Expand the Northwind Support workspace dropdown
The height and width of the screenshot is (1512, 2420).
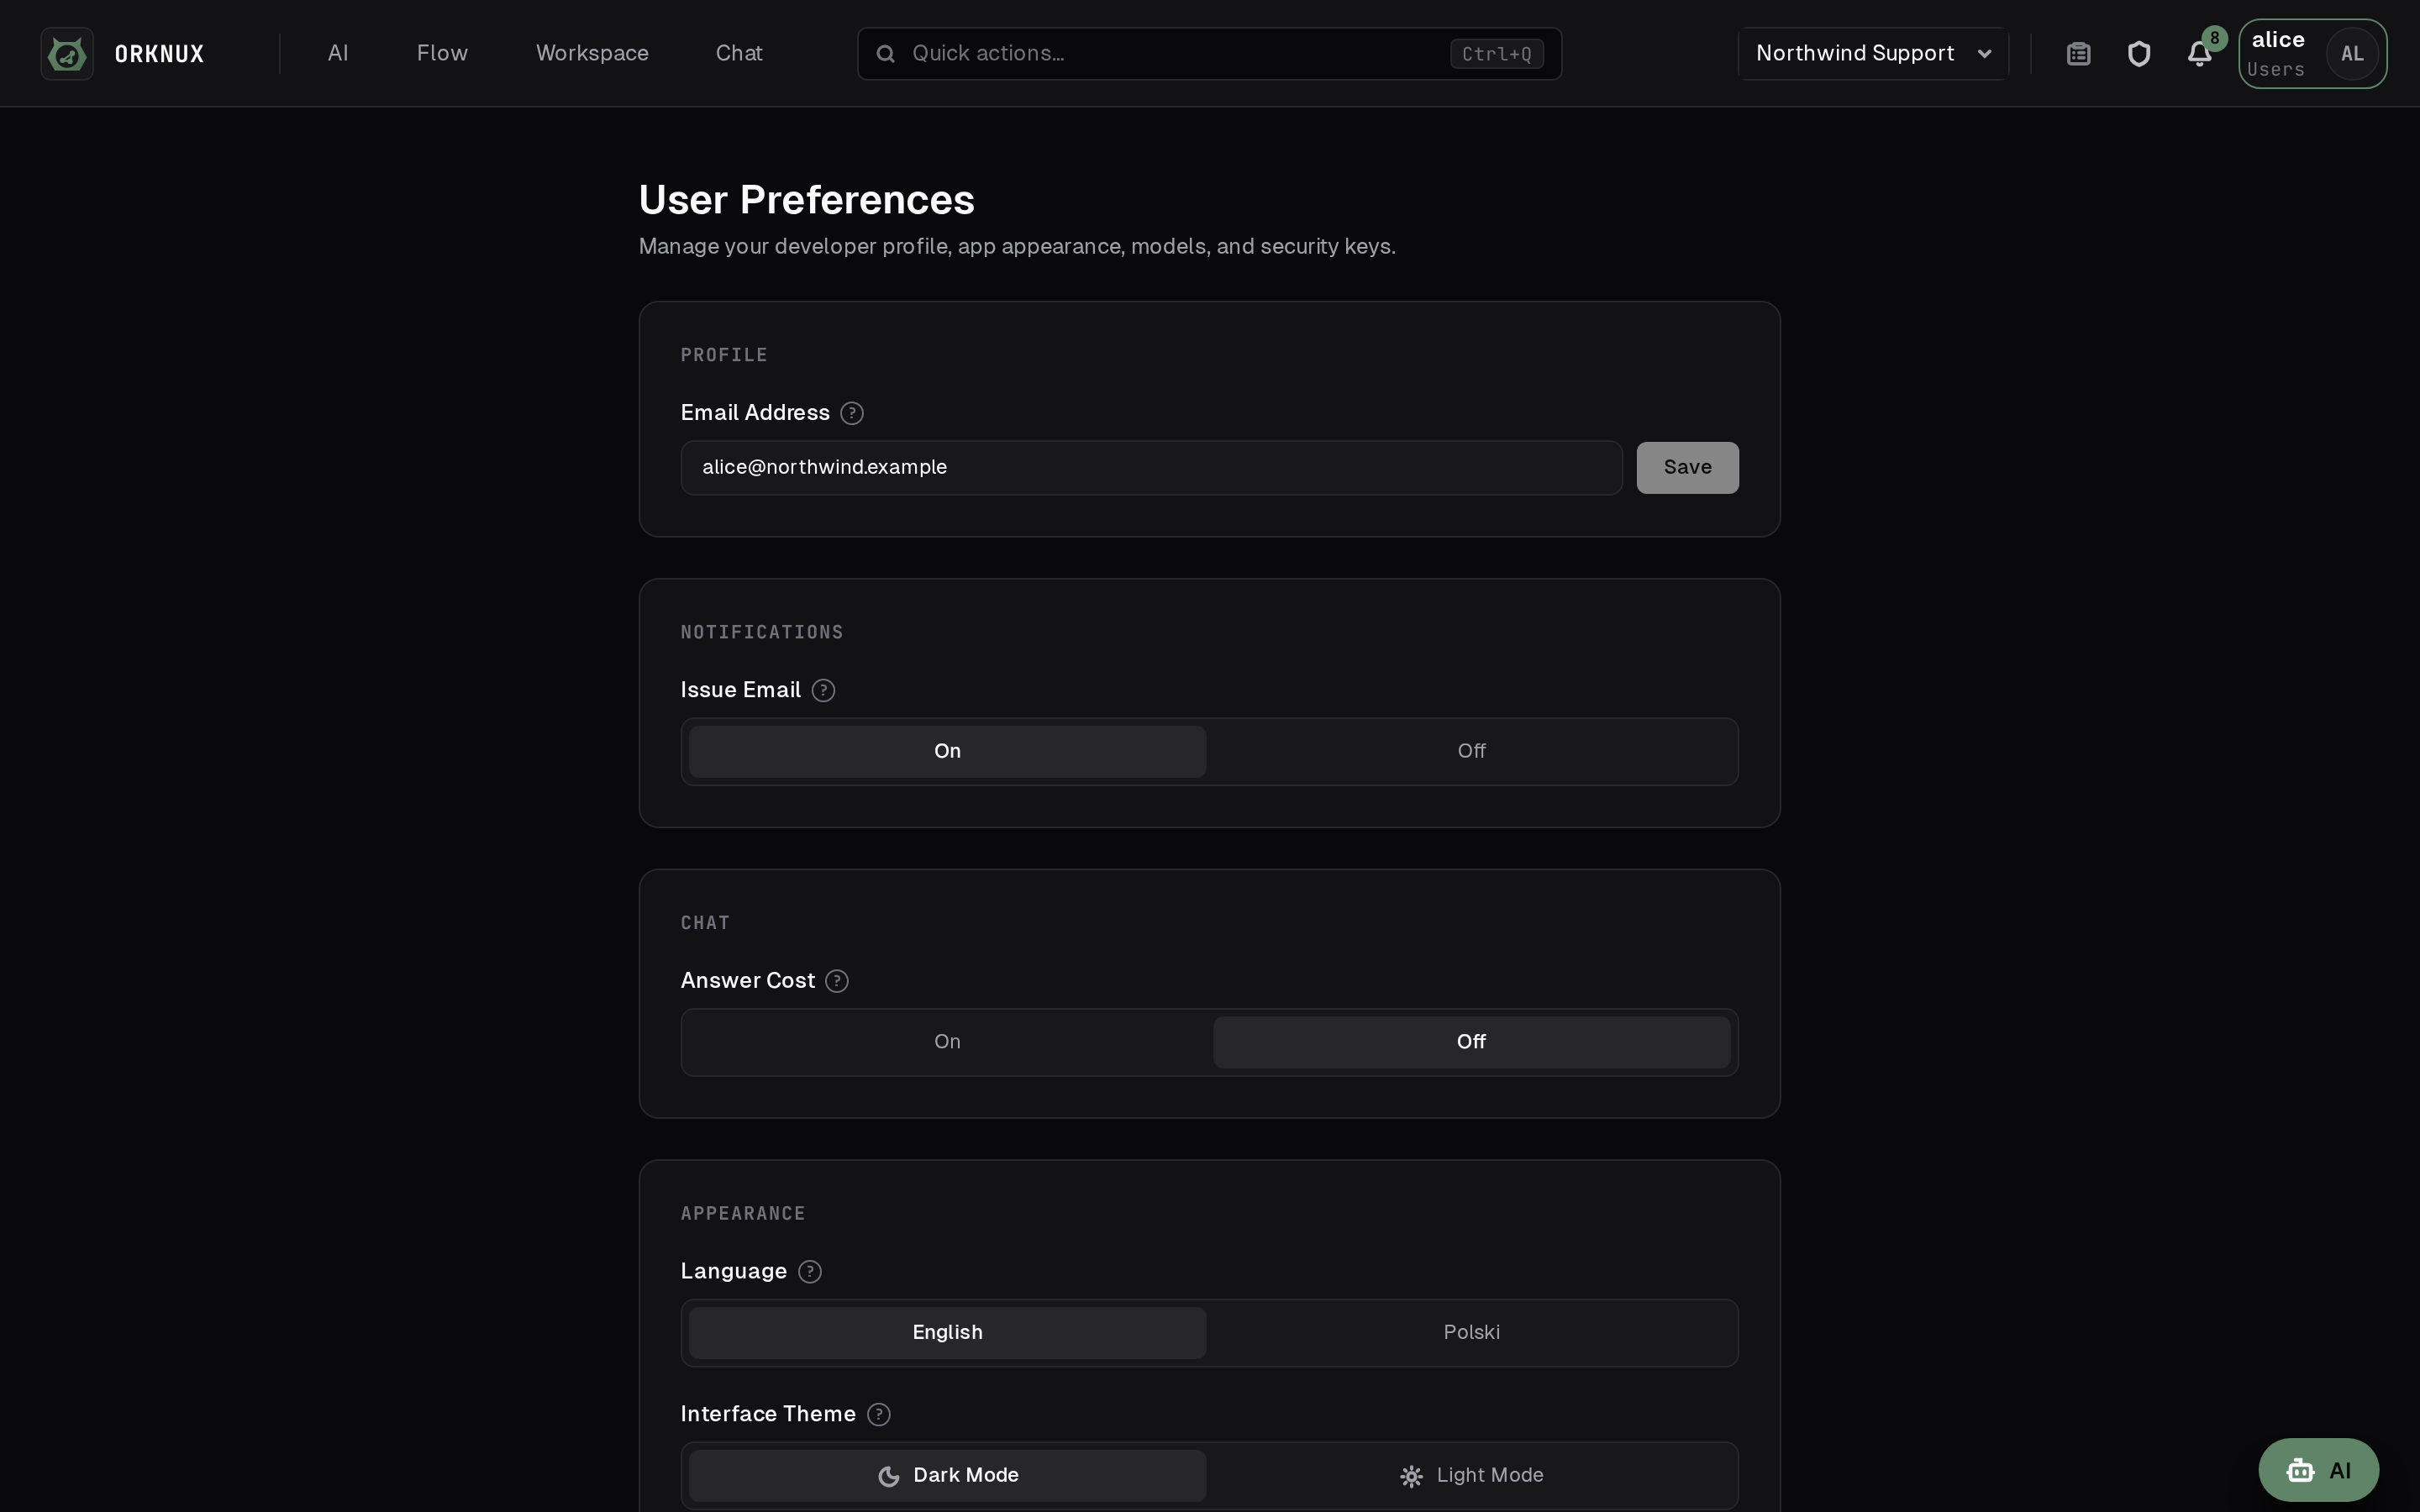(x=1873, y=54)
